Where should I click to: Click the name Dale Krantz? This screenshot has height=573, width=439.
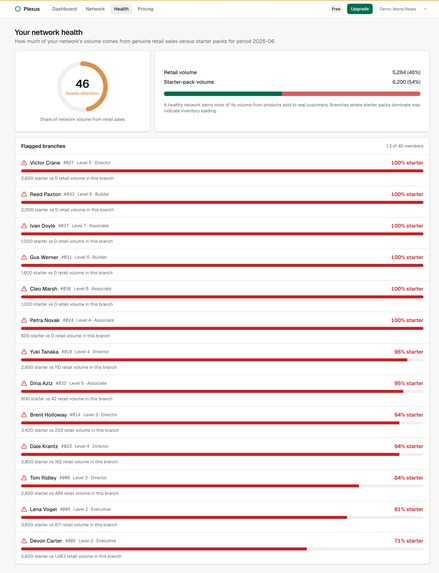pyautogui.click(x=44, y=446)
